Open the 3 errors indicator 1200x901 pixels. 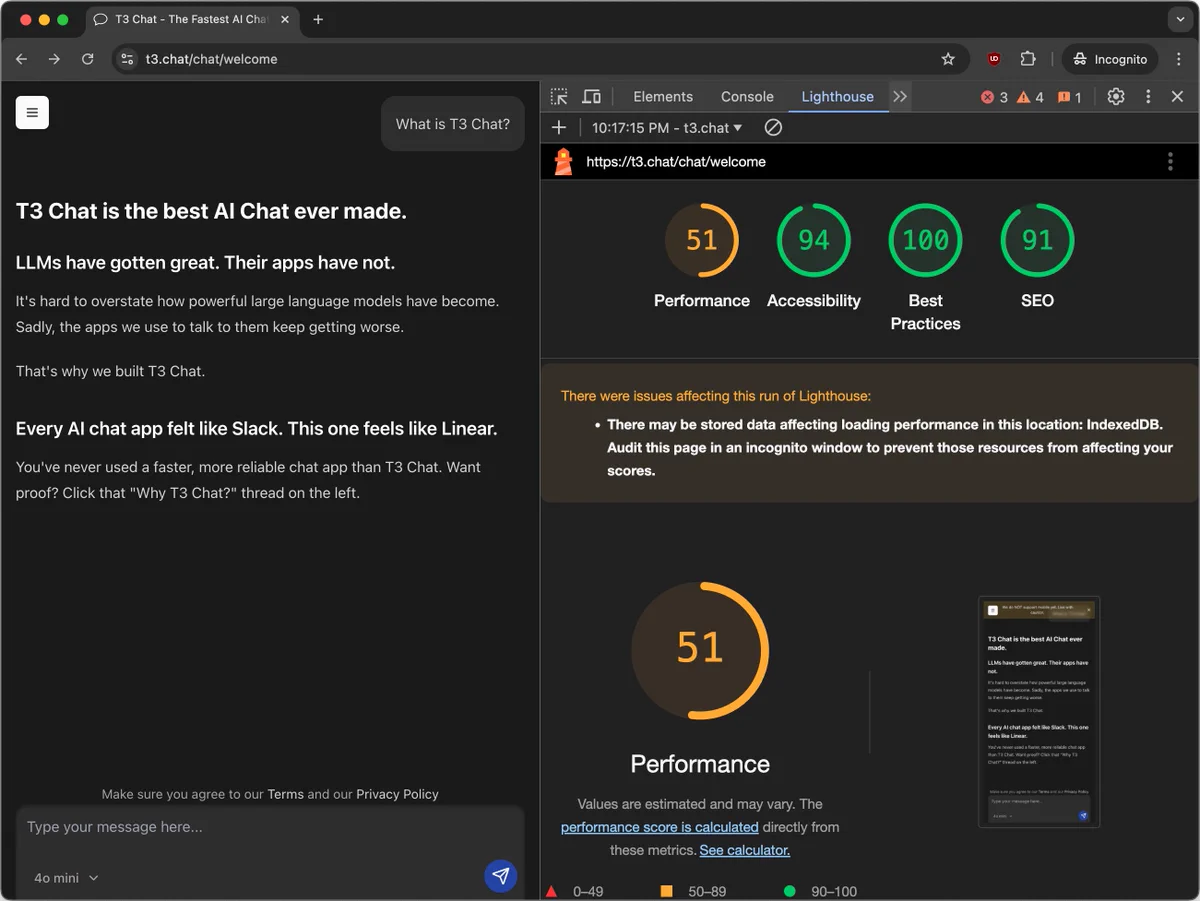[x=994, y=97]
